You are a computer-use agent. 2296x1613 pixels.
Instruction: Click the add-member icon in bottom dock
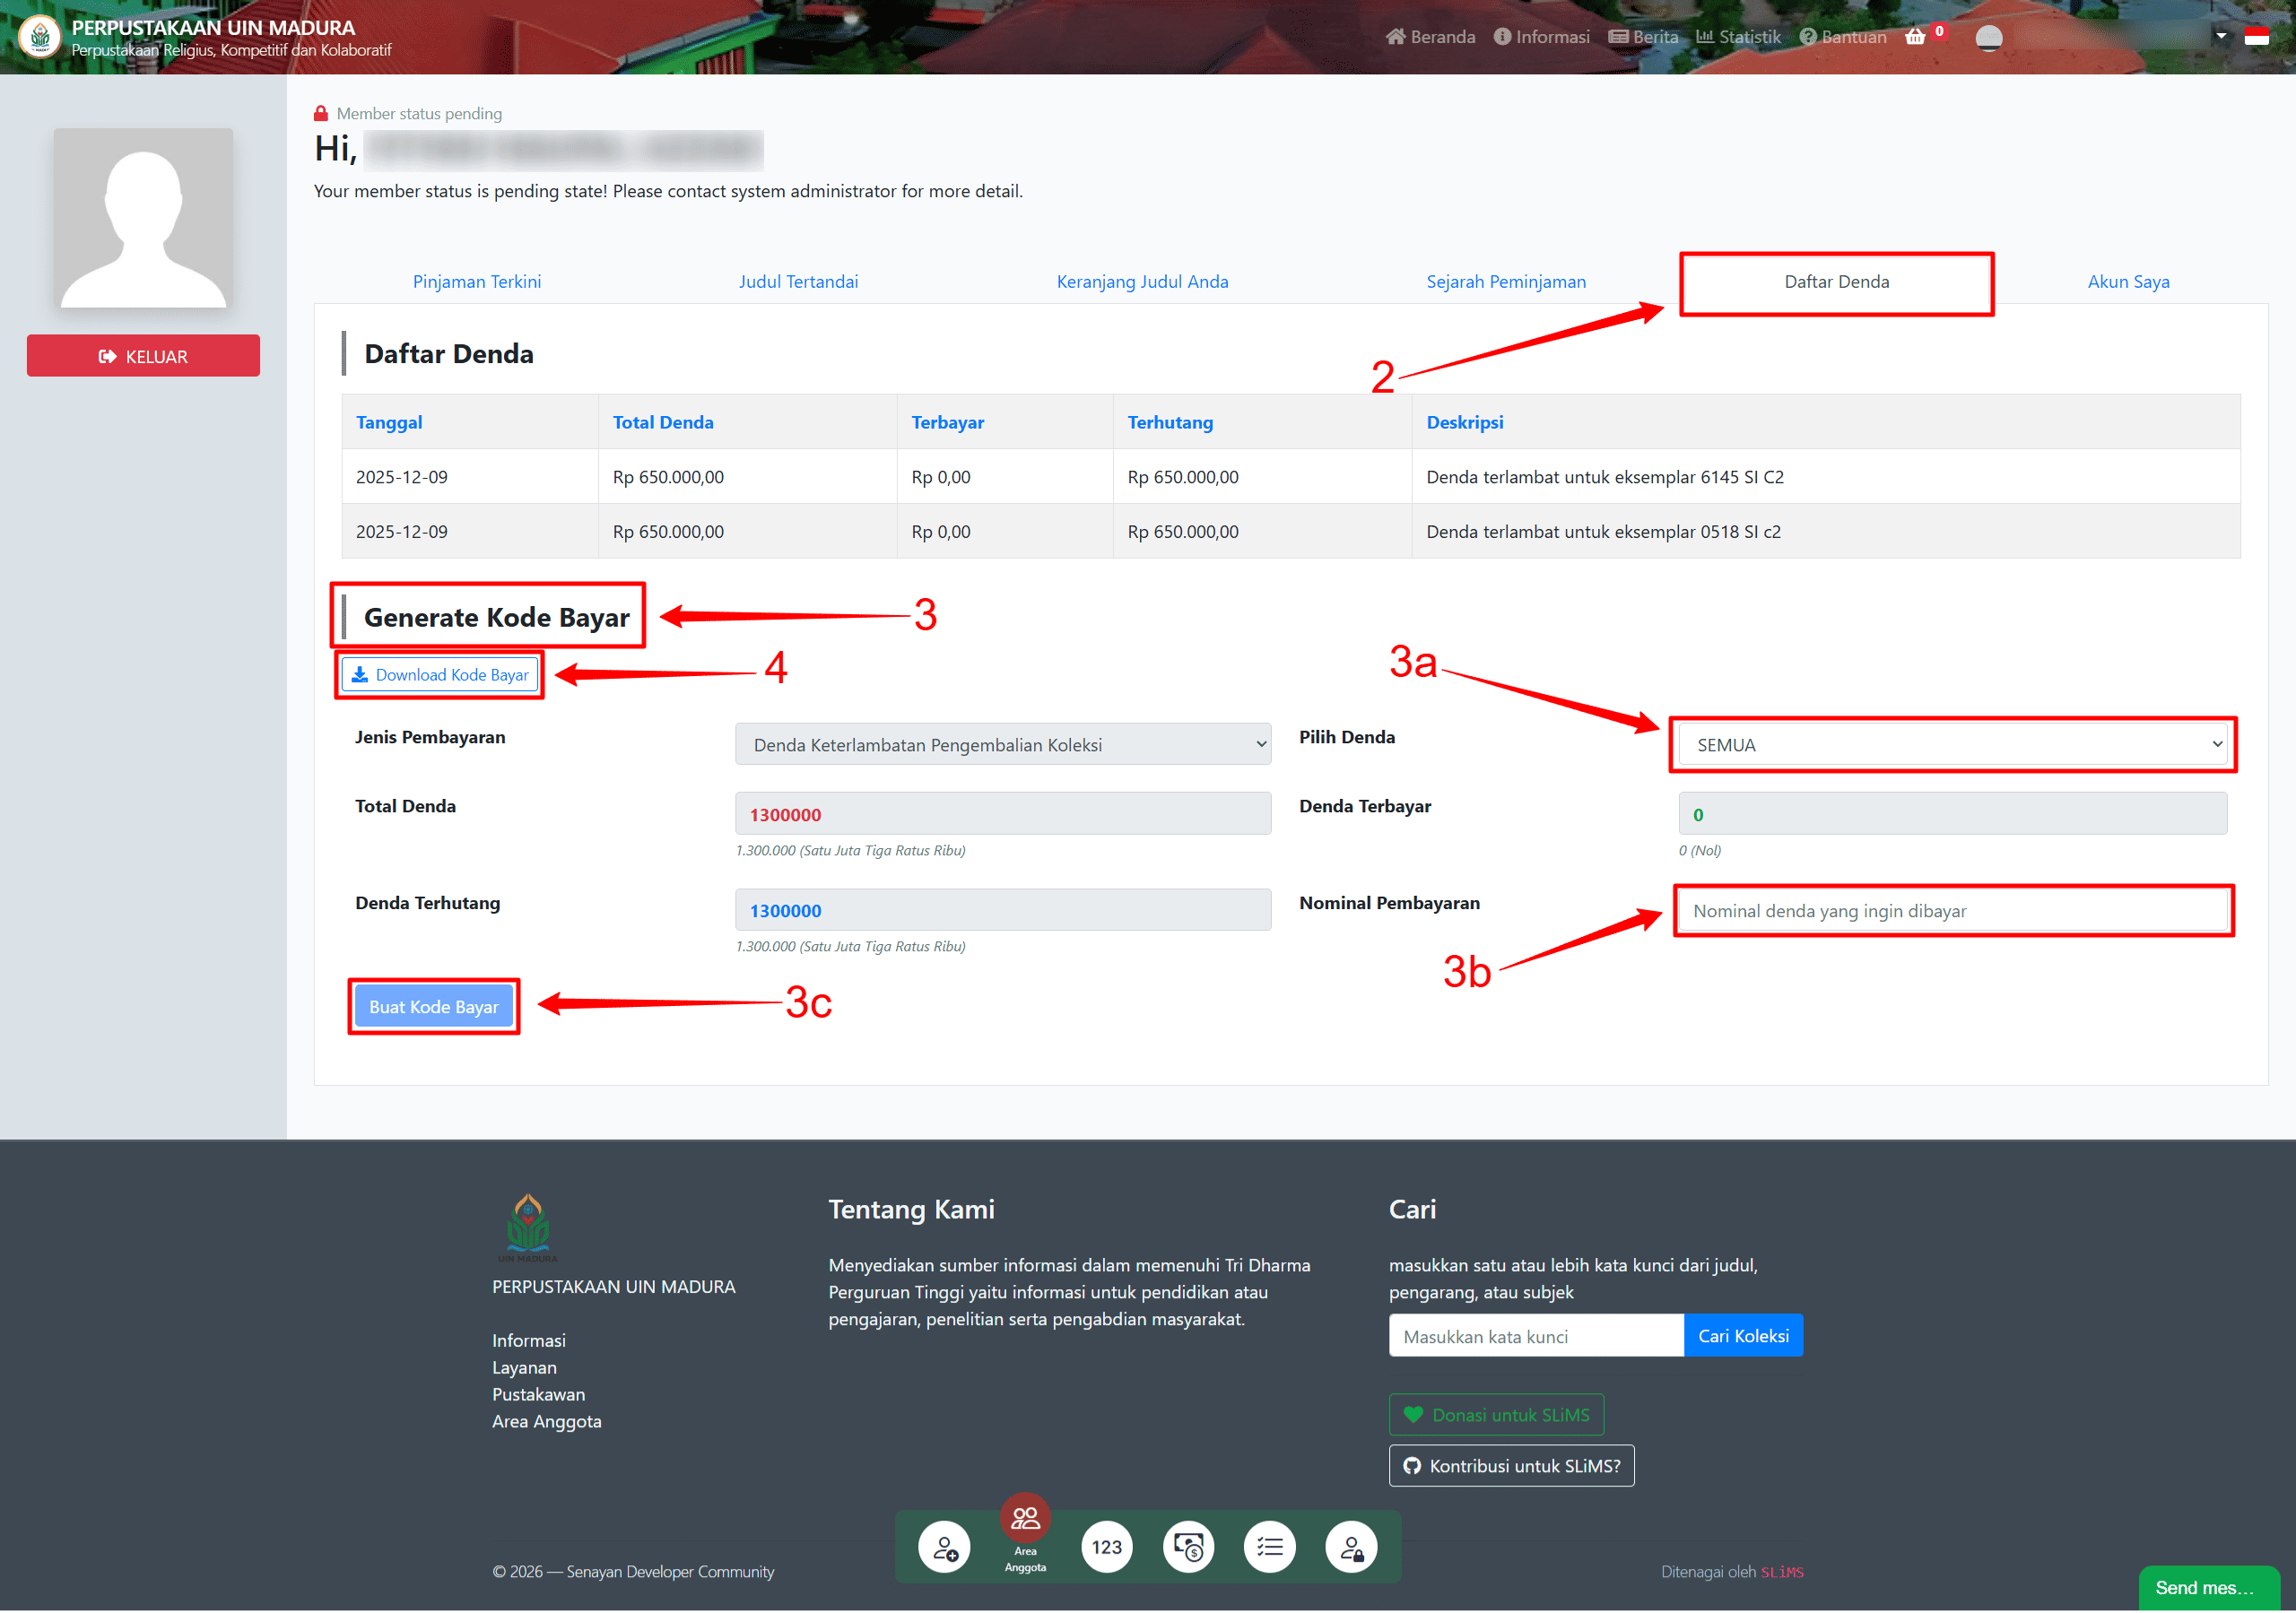coord(944,1547)
